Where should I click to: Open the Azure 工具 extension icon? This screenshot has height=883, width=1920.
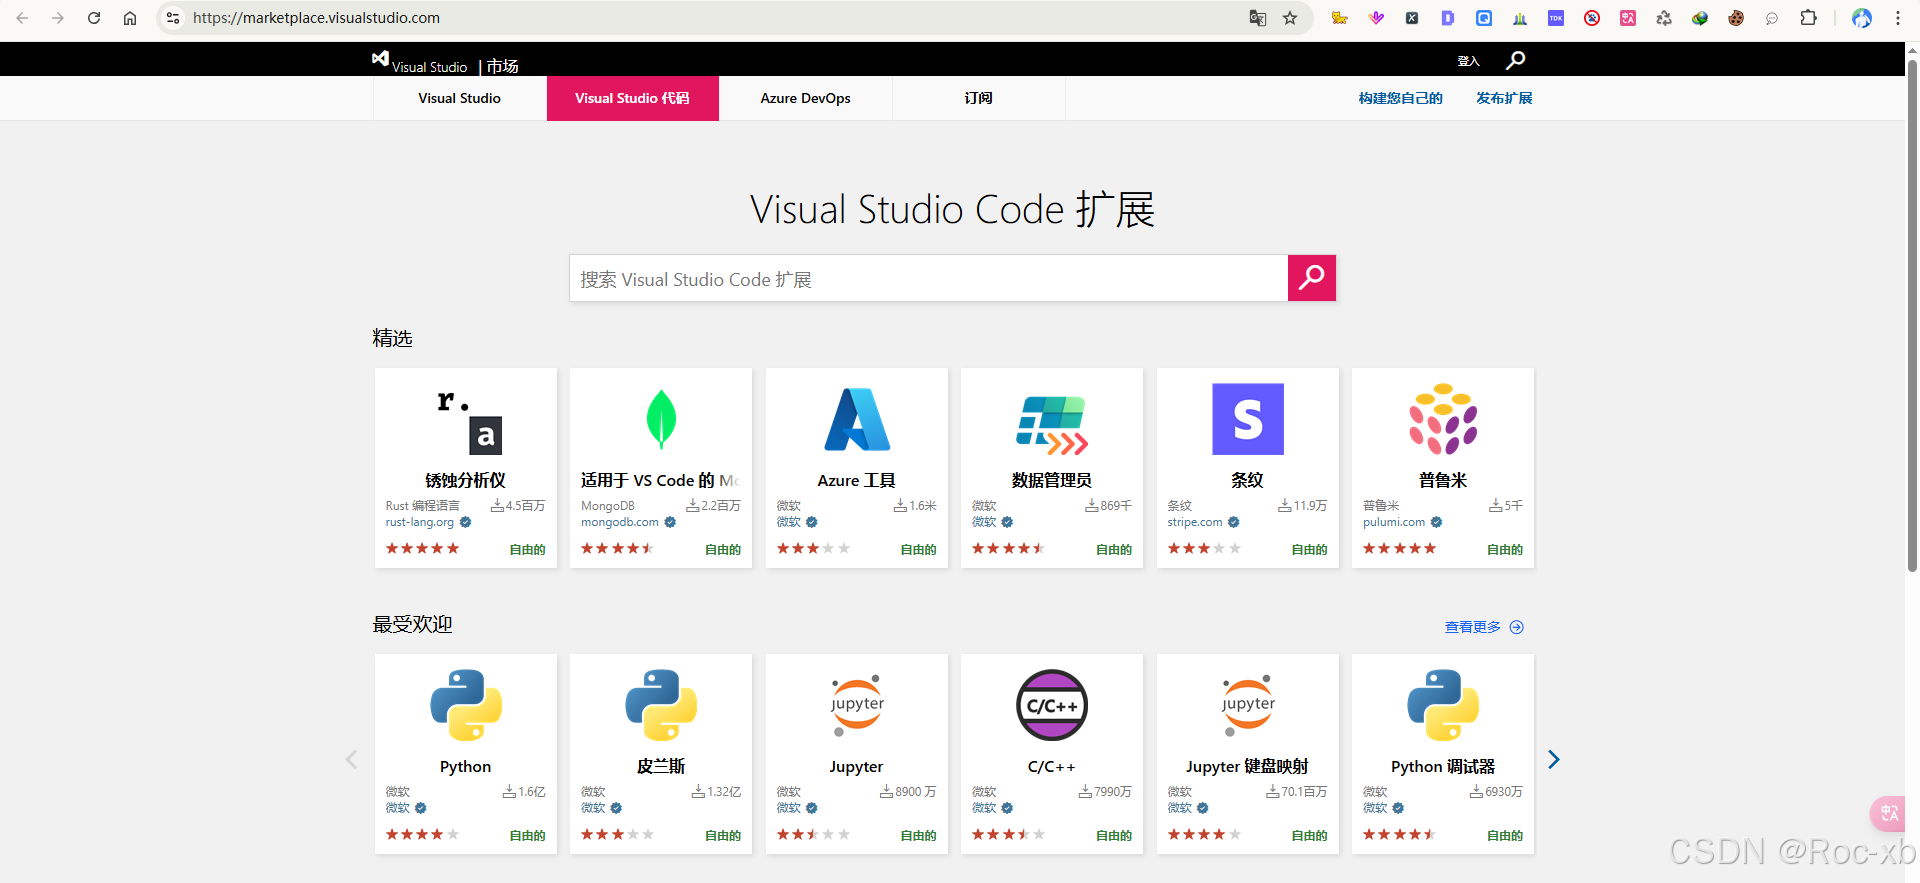tap(857, 419)
